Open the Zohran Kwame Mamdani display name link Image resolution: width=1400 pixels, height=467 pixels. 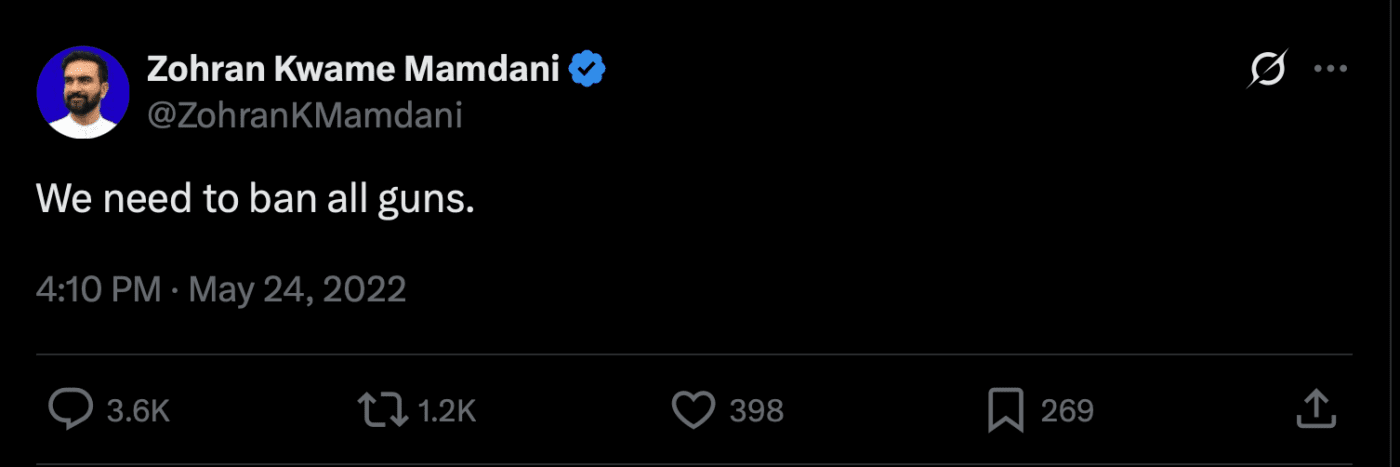pyautogui.click(x=353, y=69)
